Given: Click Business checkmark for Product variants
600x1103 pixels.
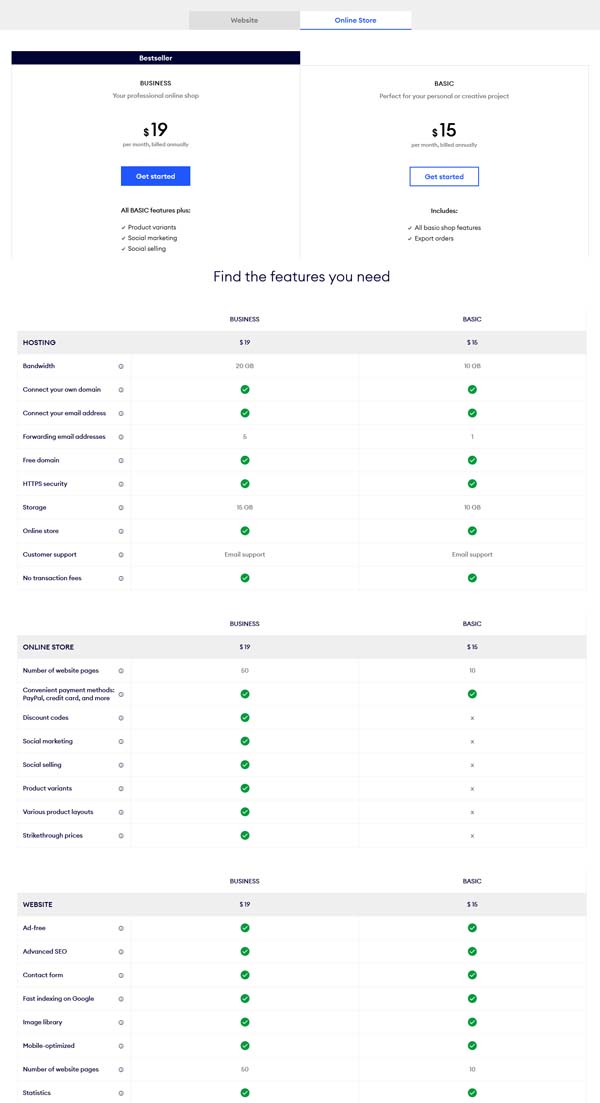Looking at the screenshot, I should [244, 788].
